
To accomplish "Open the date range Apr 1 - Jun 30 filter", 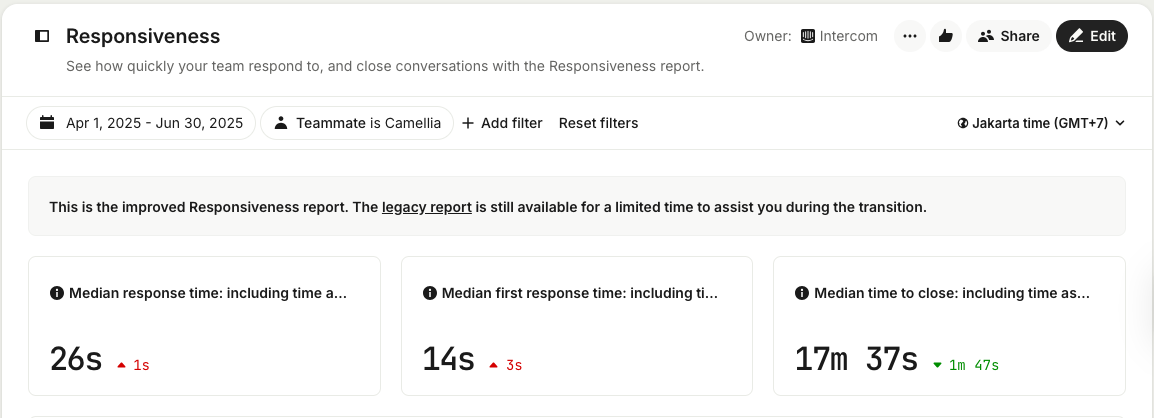I will point(141,123).
